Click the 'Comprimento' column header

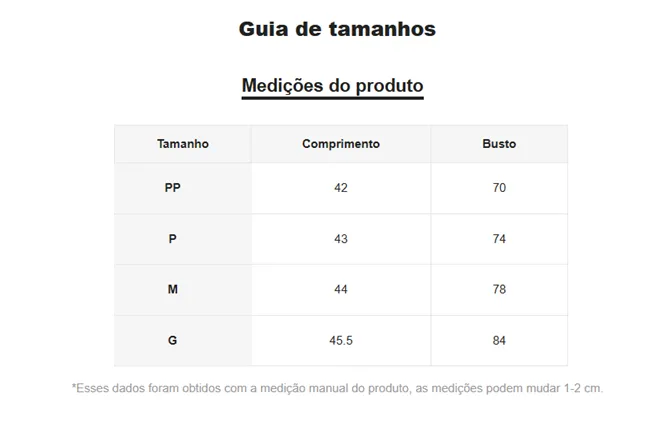[x=341, y=144]
